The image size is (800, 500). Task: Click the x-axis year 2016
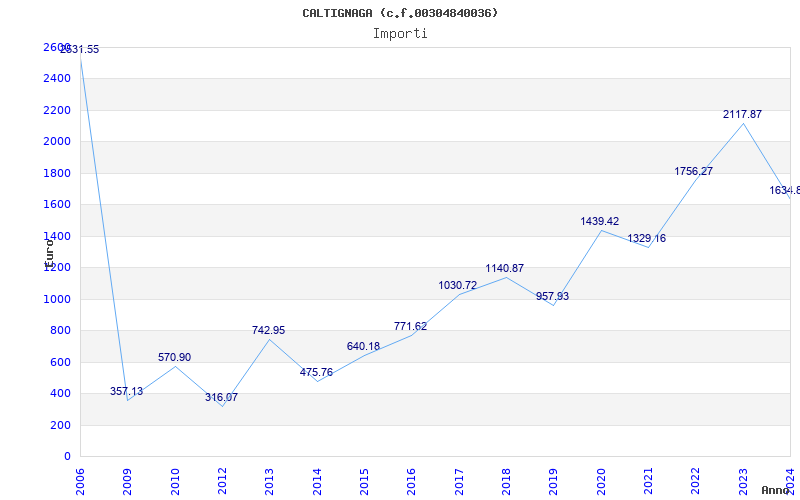pyautogui.click(x=412, y=482)
